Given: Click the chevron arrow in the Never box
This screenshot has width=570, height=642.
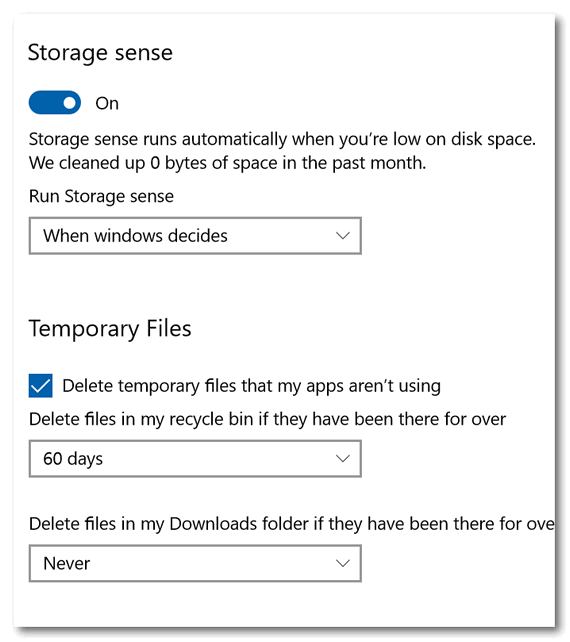Looking at the screenshot, I should pyautogui.click(x=342, y=563).
